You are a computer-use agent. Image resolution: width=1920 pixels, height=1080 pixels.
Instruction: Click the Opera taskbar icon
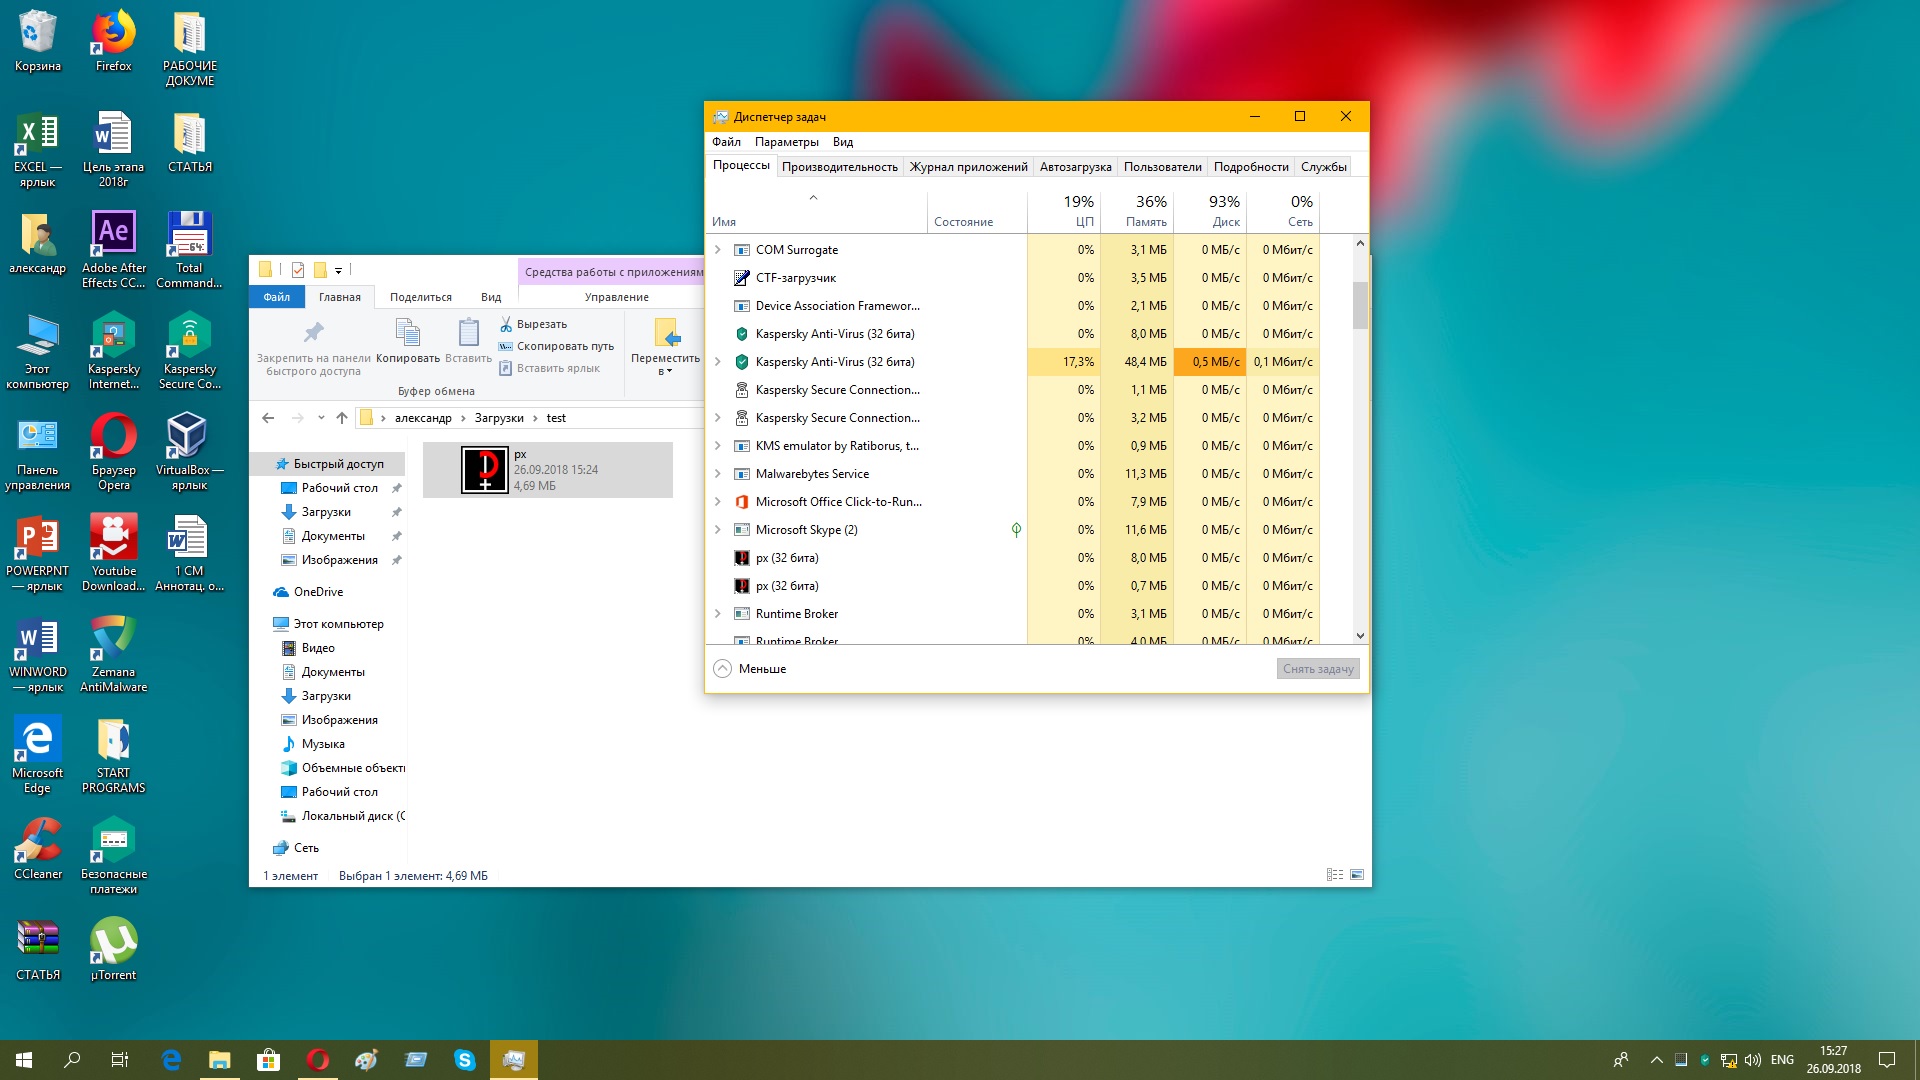(318, 1060)
